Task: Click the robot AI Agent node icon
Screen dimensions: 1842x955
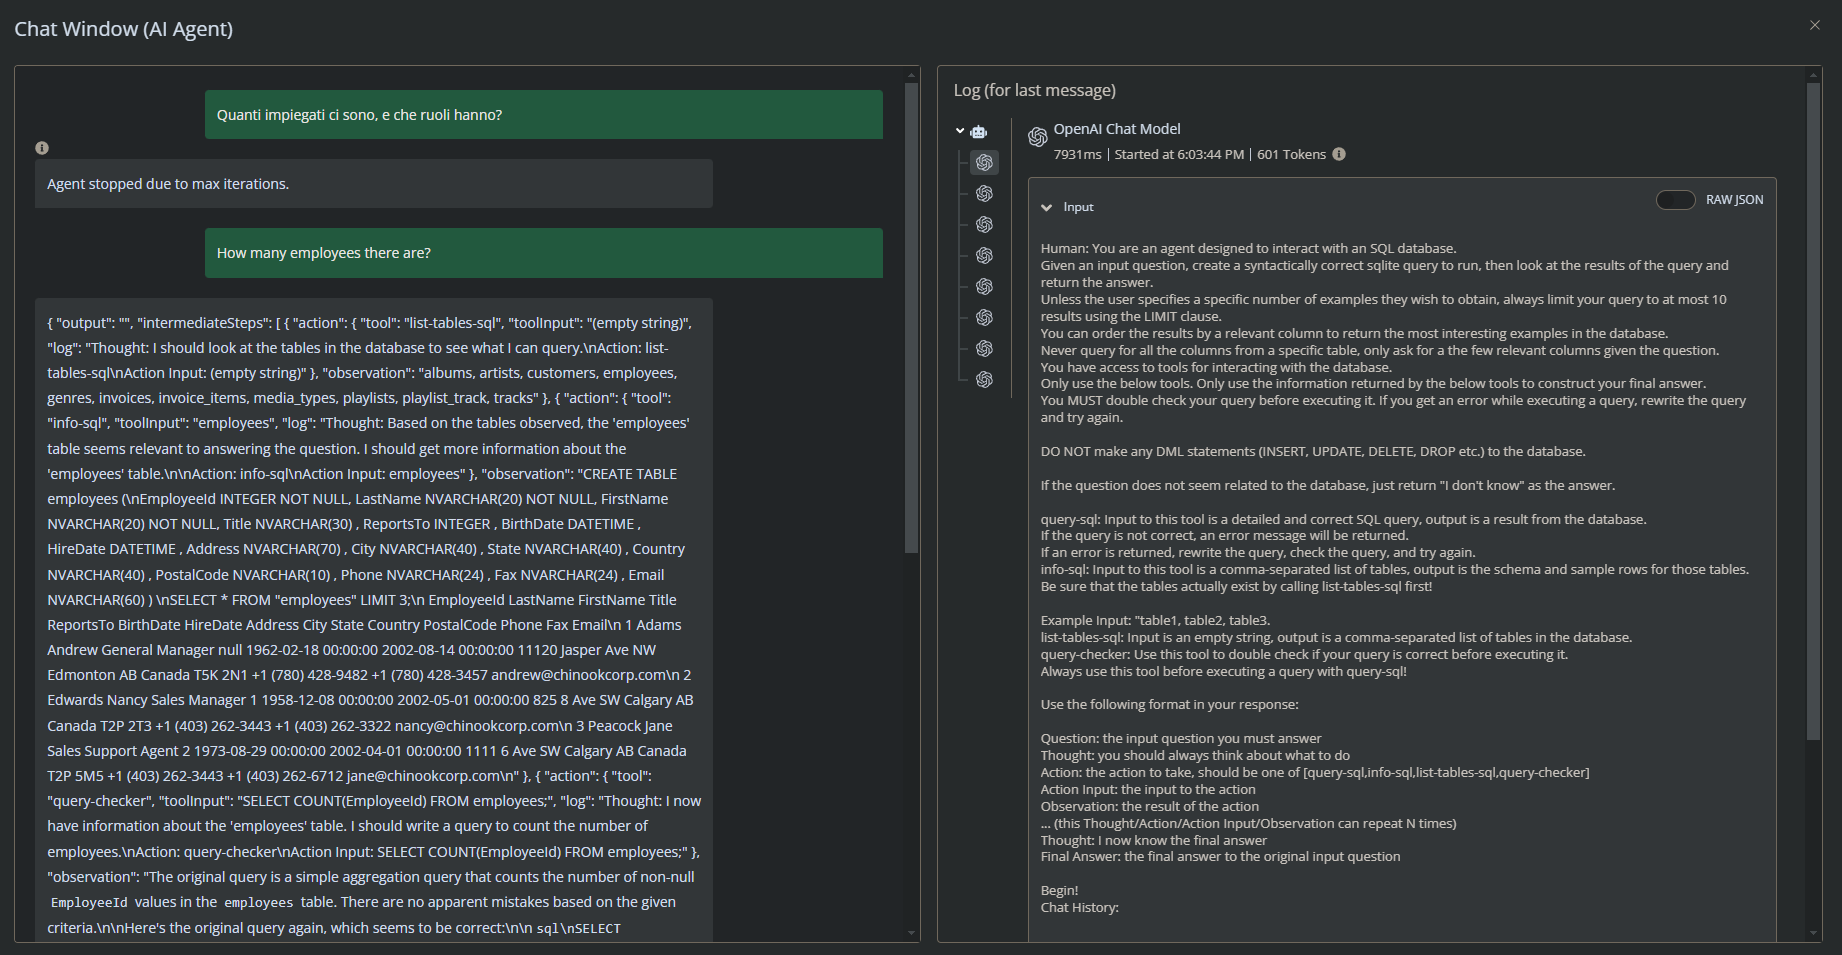Action: pos(979,132)
